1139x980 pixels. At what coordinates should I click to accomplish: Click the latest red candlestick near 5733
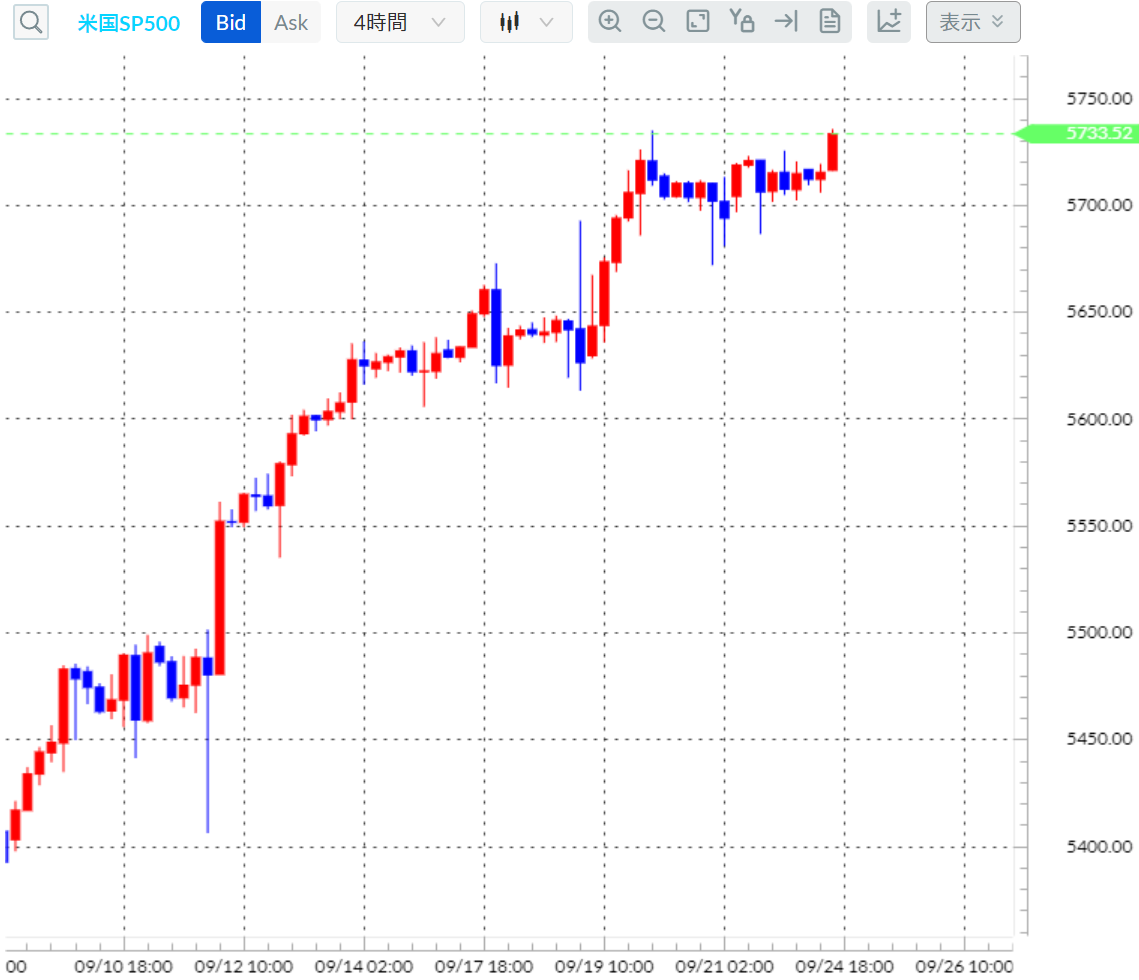pos(832,152)
